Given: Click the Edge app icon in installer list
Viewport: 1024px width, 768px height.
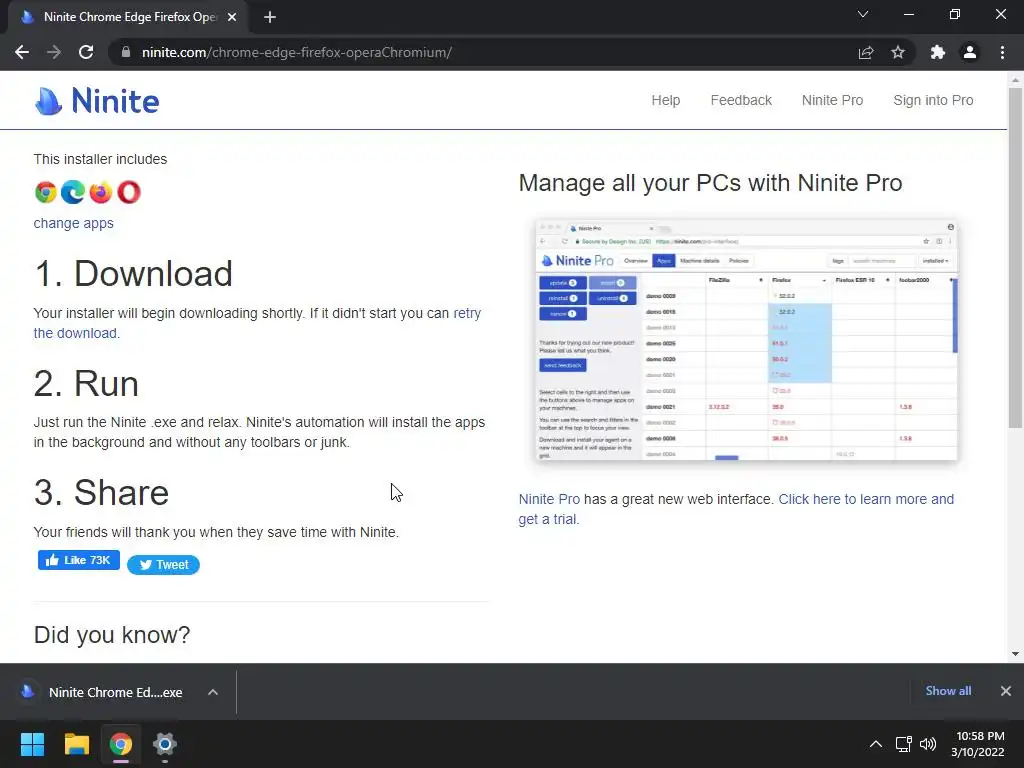Looking at the screenshot, I should (x=73, y=192).
